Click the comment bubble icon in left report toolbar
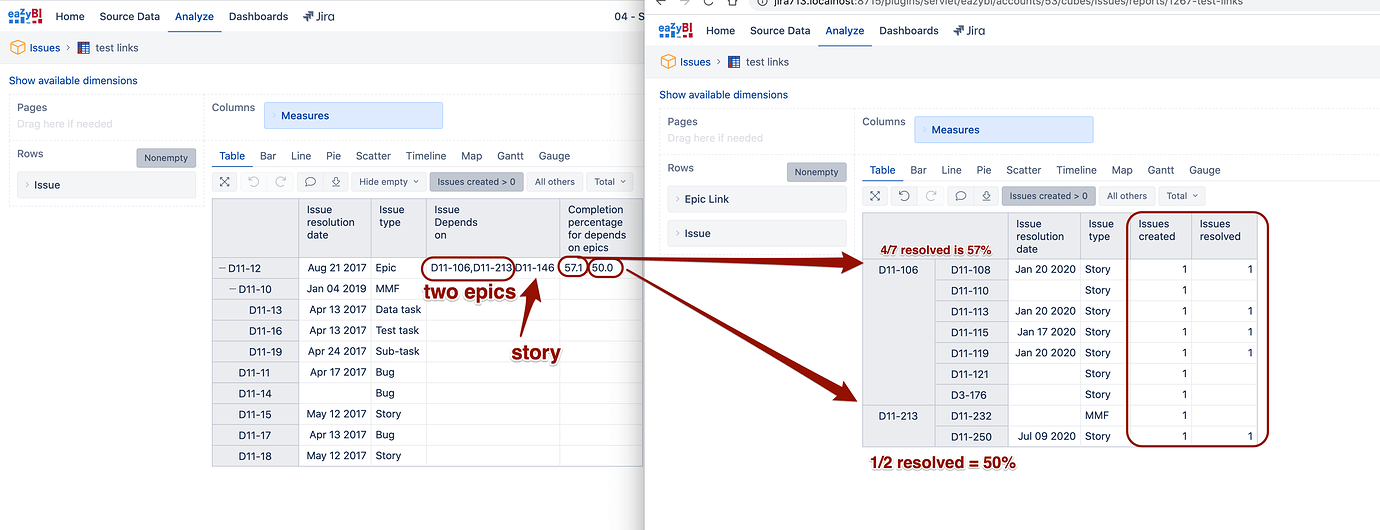 point(310,182)
